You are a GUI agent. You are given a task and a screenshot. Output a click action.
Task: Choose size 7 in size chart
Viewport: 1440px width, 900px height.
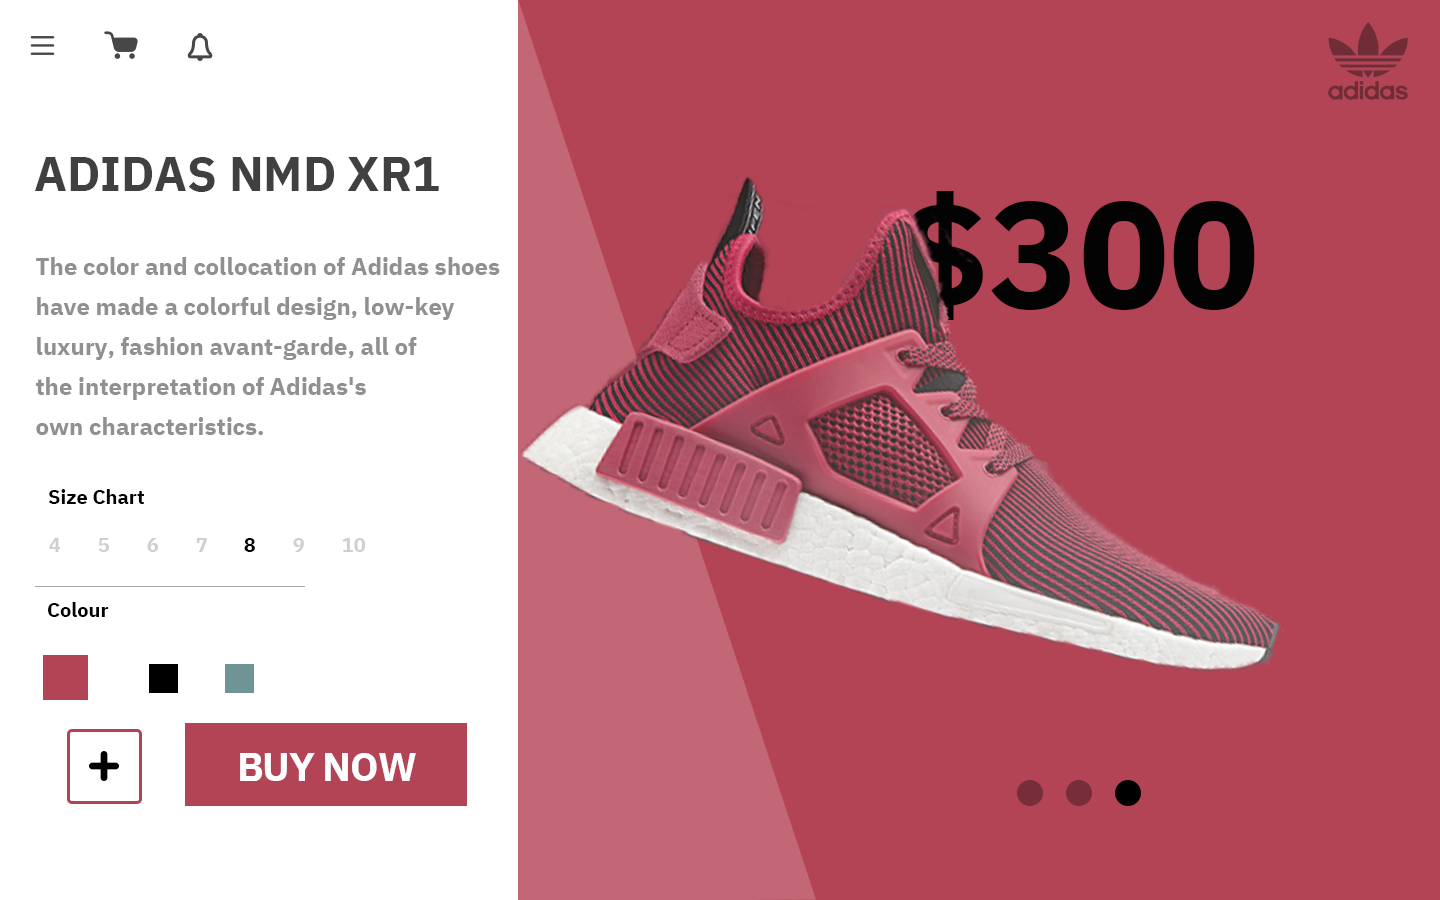click(x=201, y=545)
